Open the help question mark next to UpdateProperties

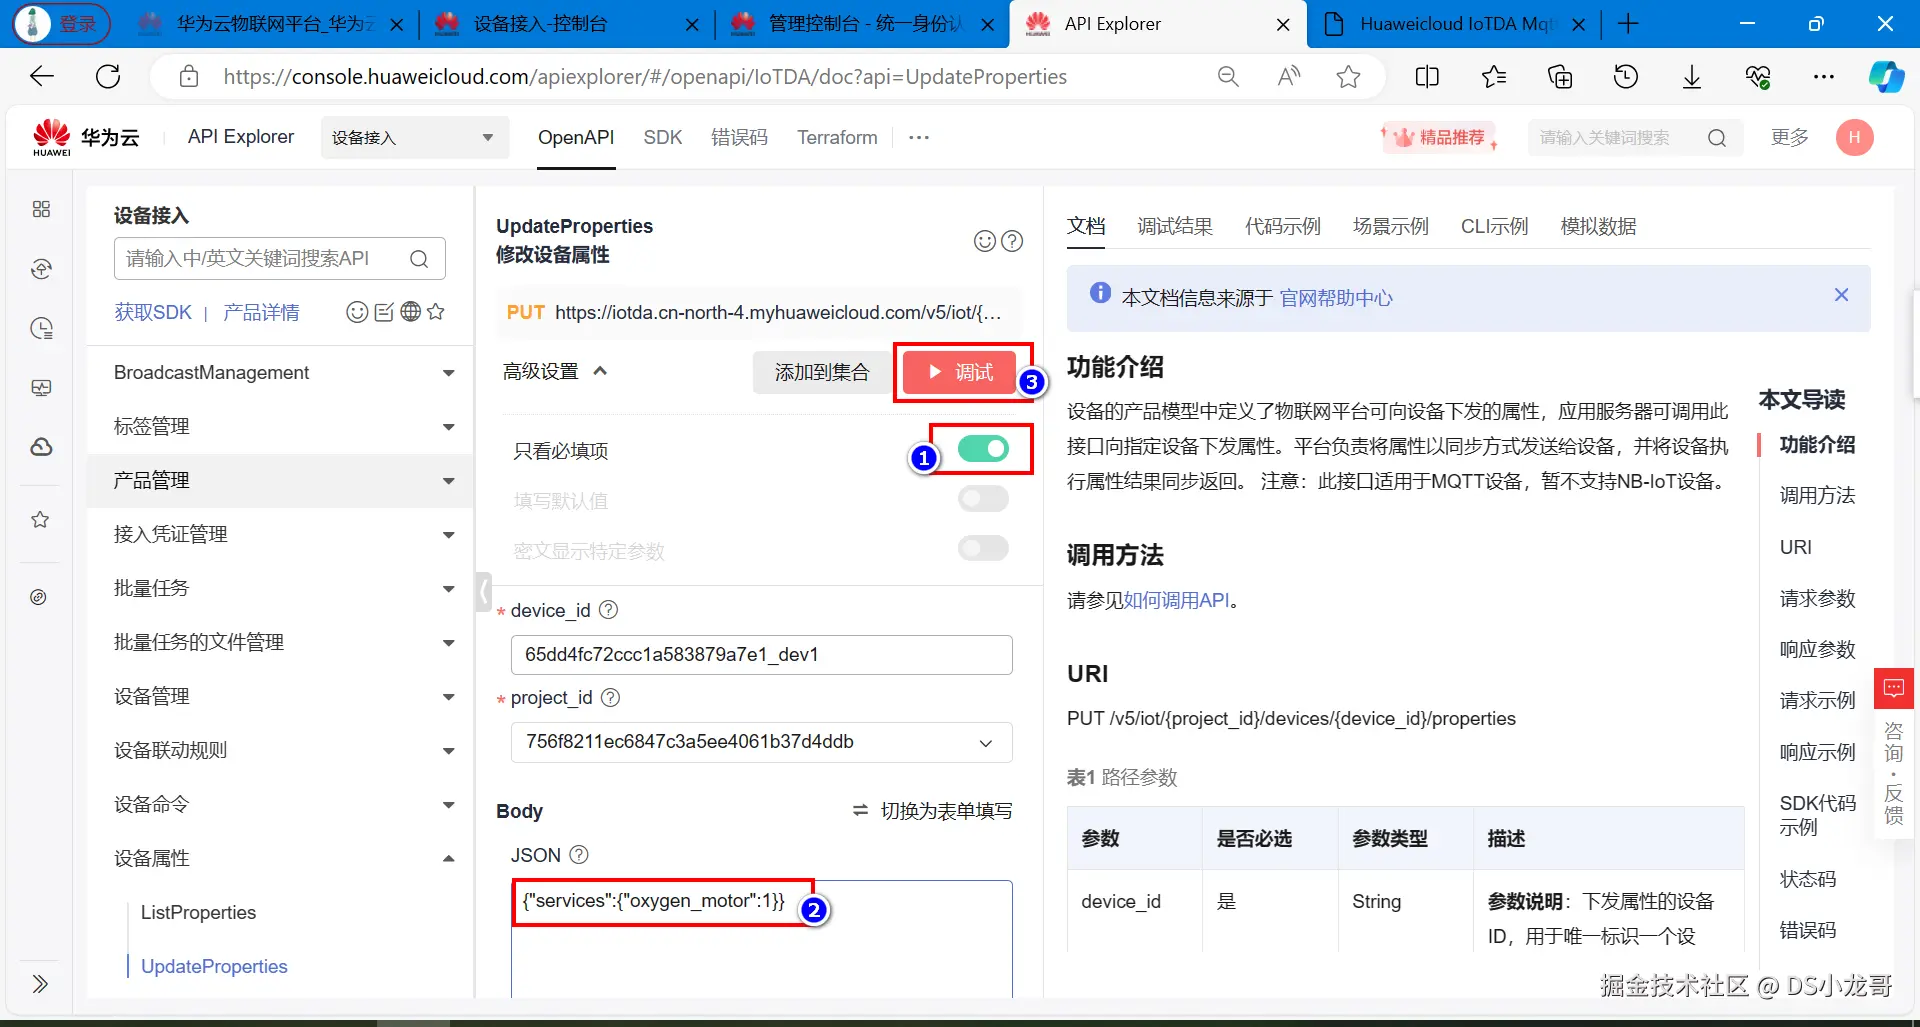pyautogui.click(x=1012, y=241)
